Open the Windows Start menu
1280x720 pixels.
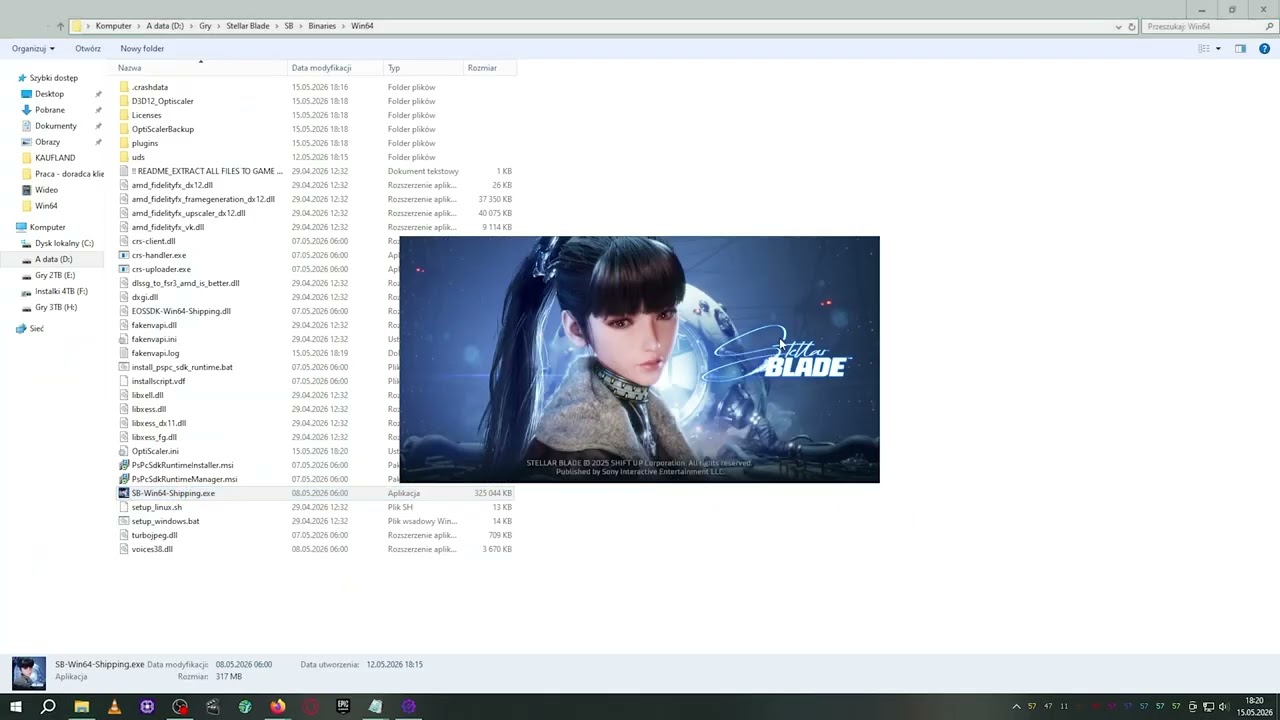pyautogui.click(x=16, y=707)
